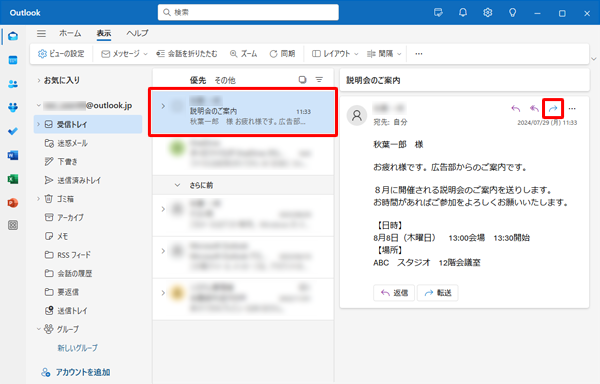Image resolution: width=600 pixels, height=384 pixels.
Task: Click the 転送 forward button below message
Action: (437, 293)
